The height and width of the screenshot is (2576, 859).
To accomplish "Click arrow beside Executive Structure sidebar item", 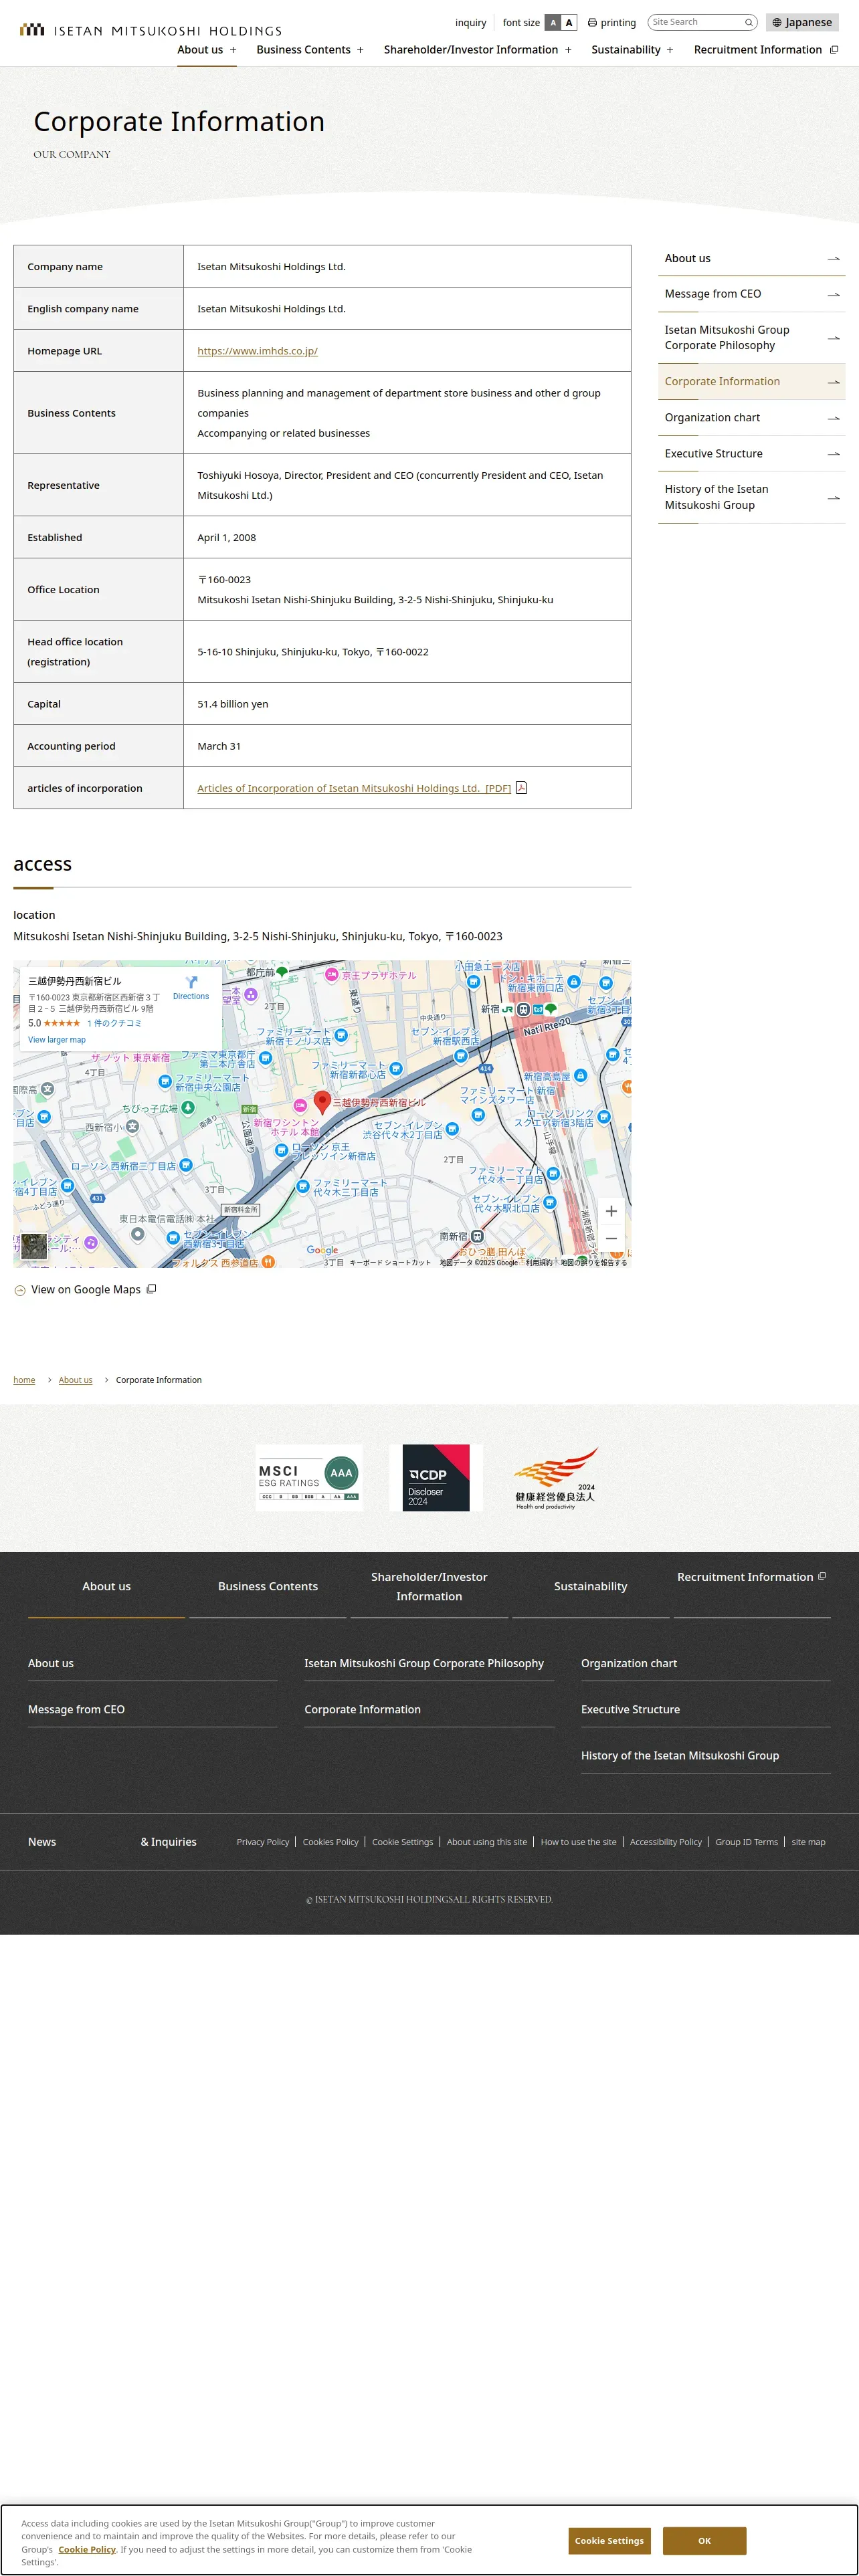I will pyautogui.click(x=833, y=454).
